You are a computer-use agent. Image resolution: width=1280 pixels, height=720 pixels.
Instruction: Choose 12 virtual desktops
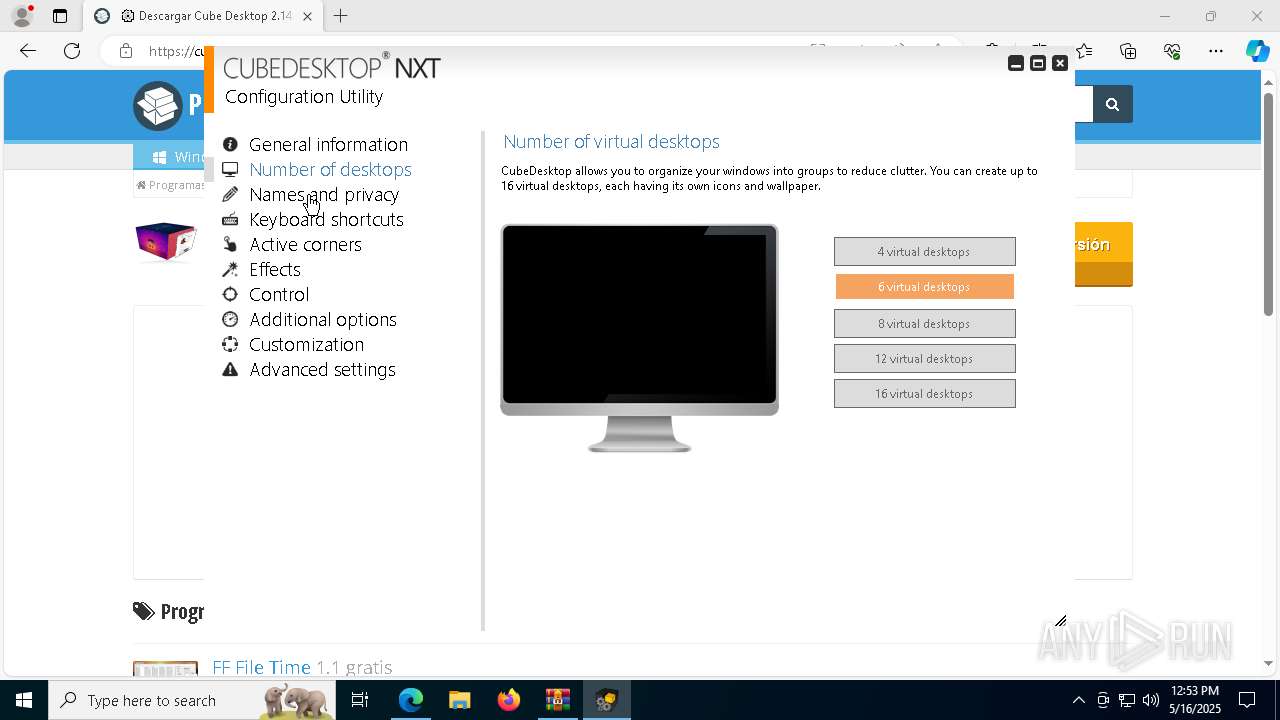click(924, 358)
